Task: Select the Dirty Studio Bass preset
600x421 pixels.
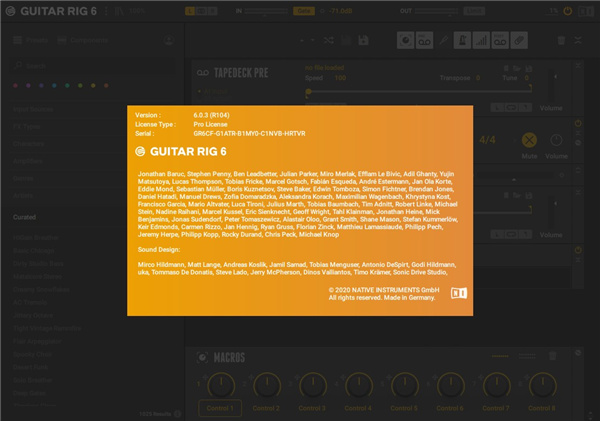Action: pyautogui.click(x=38, y=264)
